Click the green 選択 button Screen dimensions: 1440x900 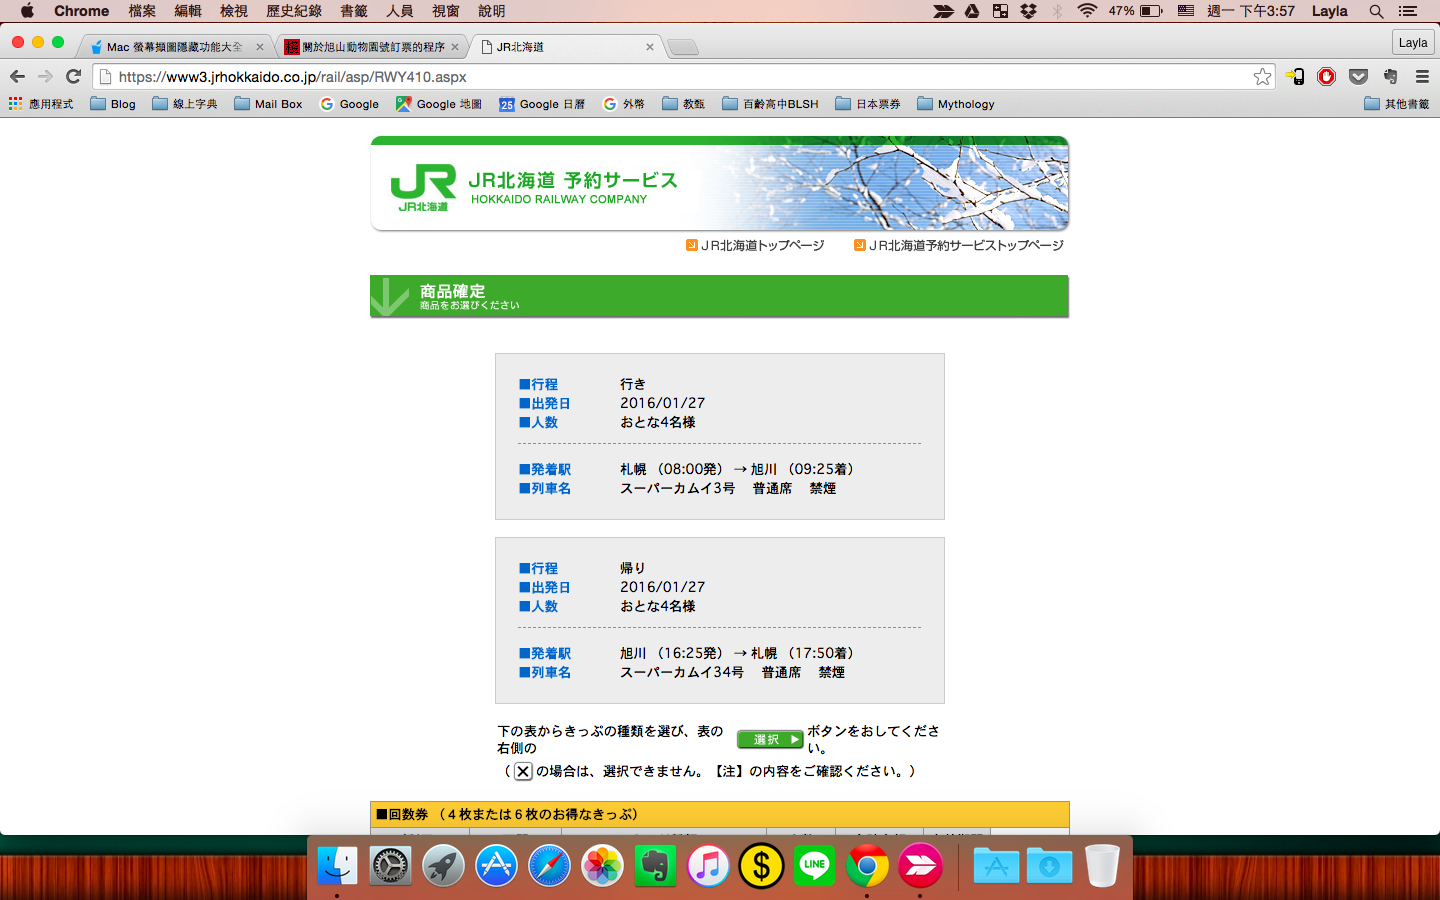coord(770,739)
